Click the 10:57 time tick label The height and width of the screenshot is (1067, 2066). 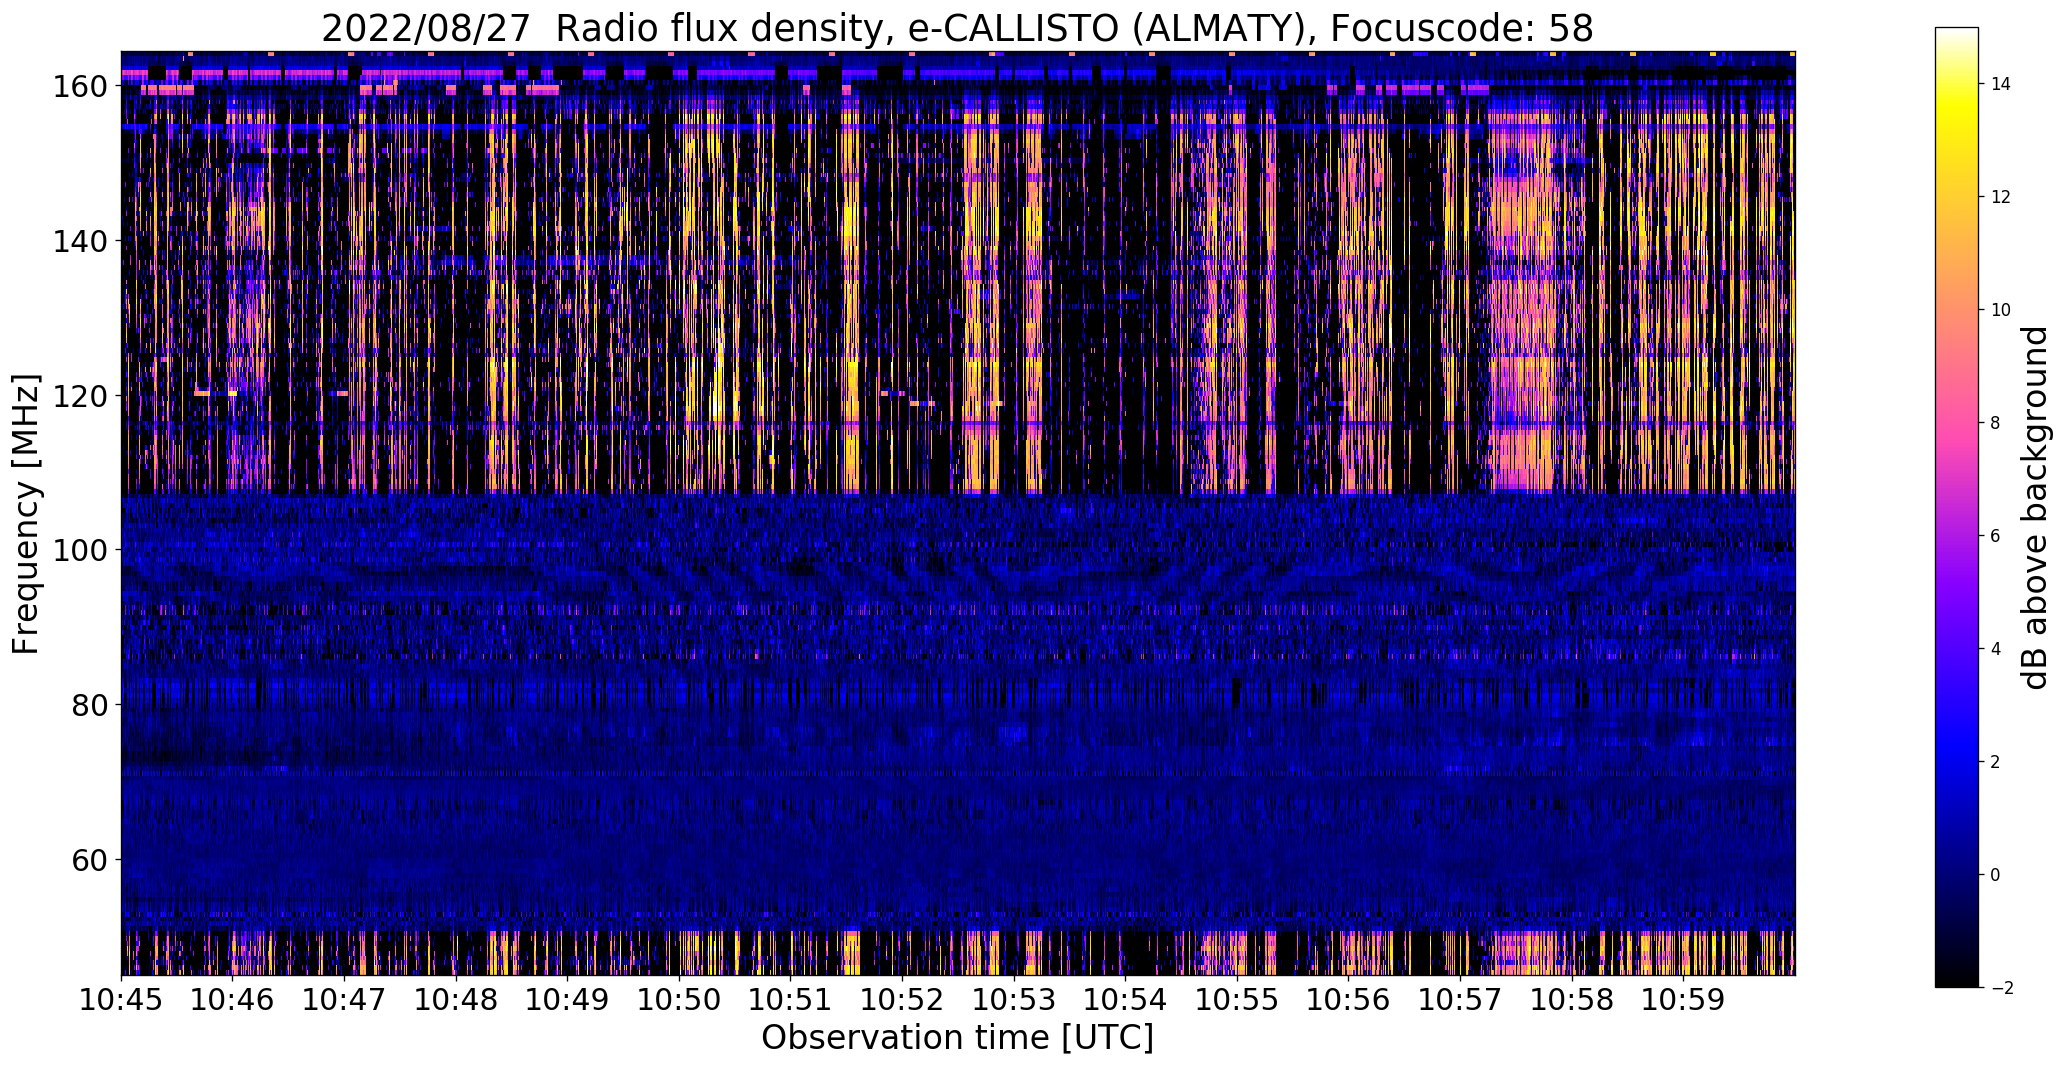pyautogui.click(x=1460, y=999)
